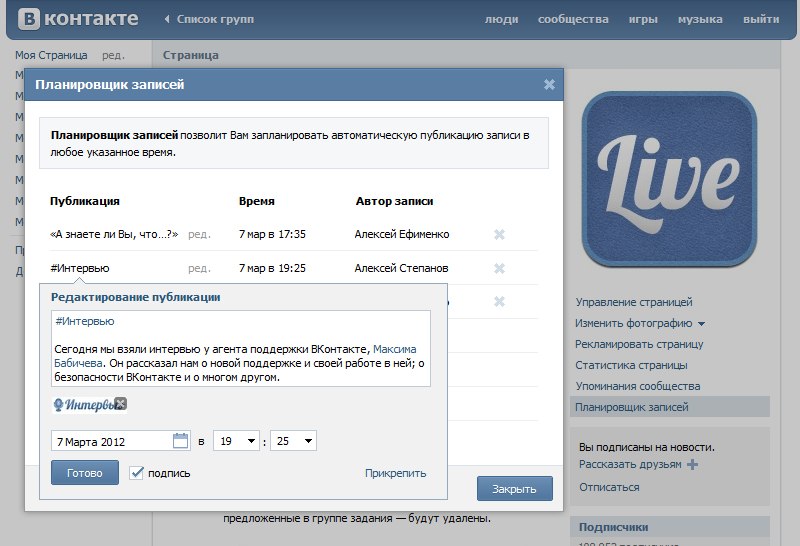Screen dimensions: 800x546
Task: Open Рекламировать страницу
Action: click(x=639, y=344)
